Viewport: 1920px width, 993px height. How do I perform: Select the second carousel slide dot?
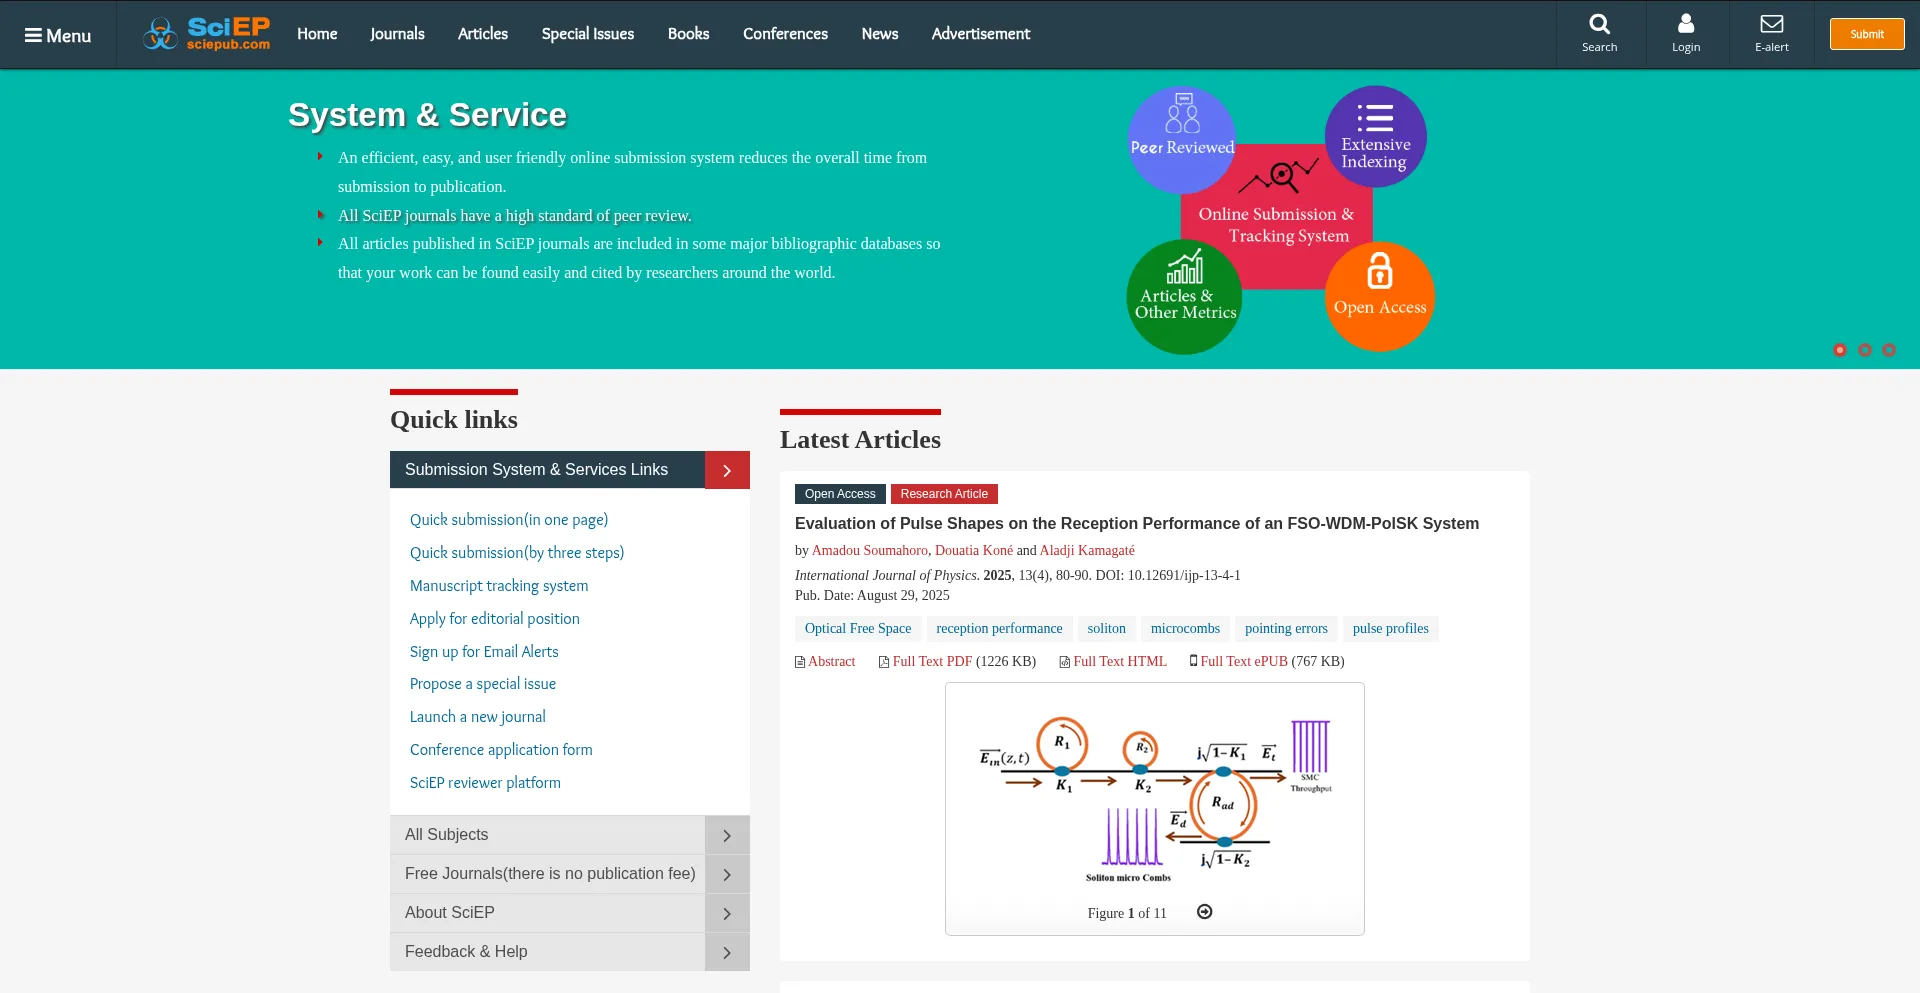click(x=1864, y=350)
